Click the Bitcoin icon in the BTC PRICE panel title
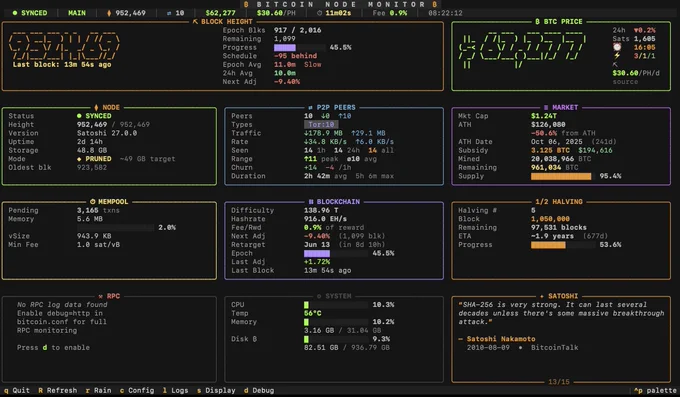680x397 pixels. click(537, 21)
